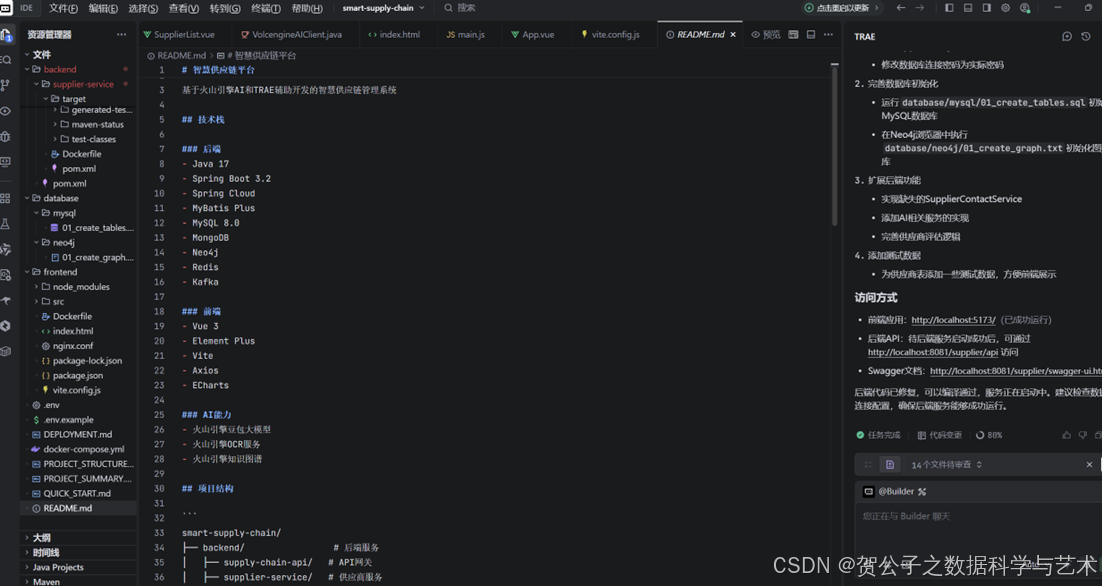Open the 编辑(E) menu
The width and height of the screenshot is (1102, 586).
(x=103, y=8)
